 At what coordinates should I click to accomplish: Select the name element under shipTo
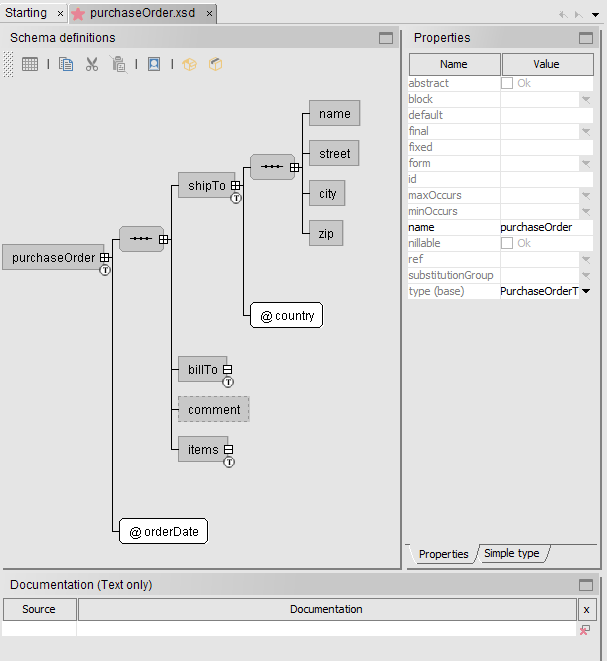[x=335, y=113]
